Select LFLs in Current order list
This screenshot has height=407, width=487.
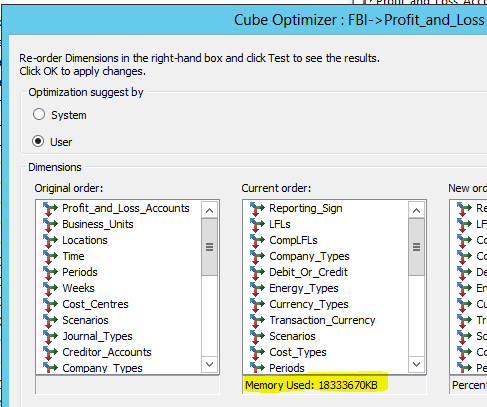[280, 224]
